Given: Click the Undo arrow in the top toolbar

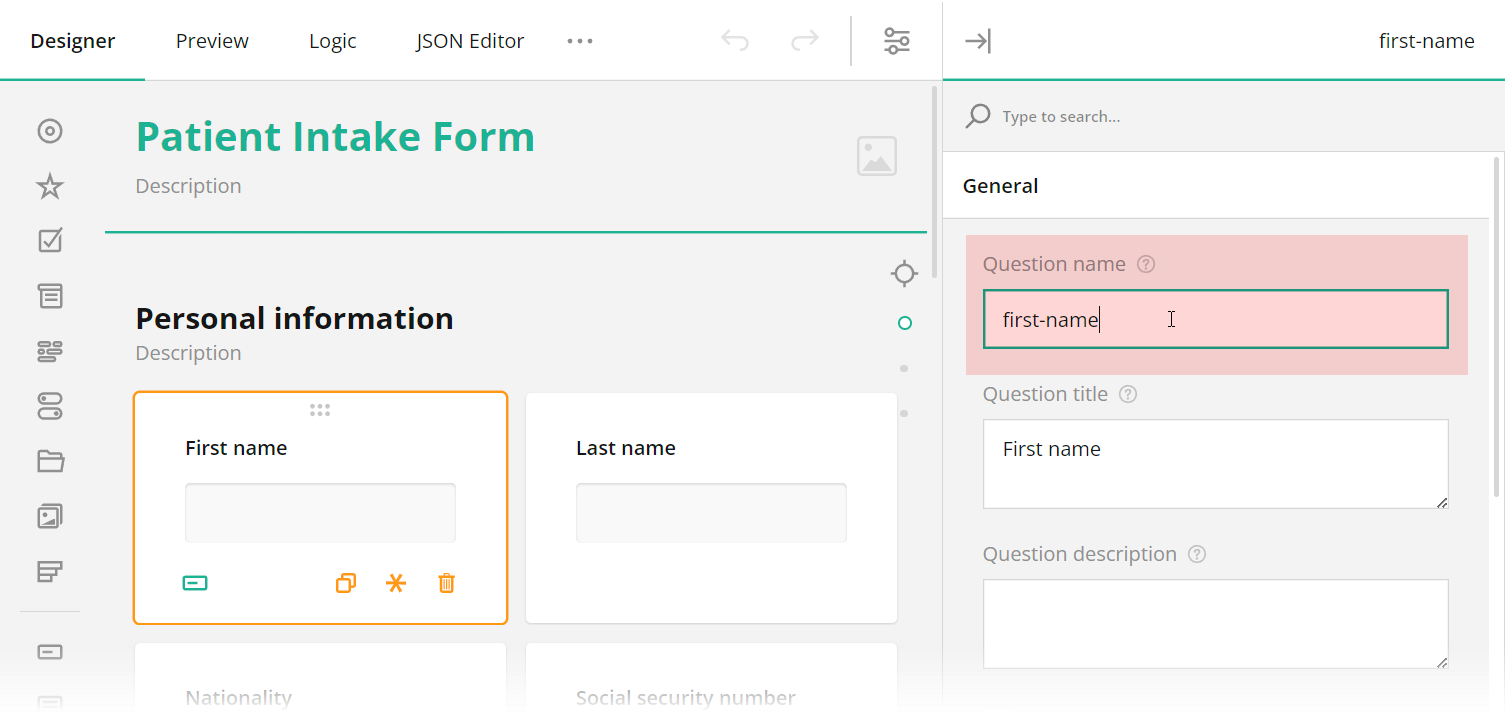Looking at the screenshot, I should (x=735, y=40).
